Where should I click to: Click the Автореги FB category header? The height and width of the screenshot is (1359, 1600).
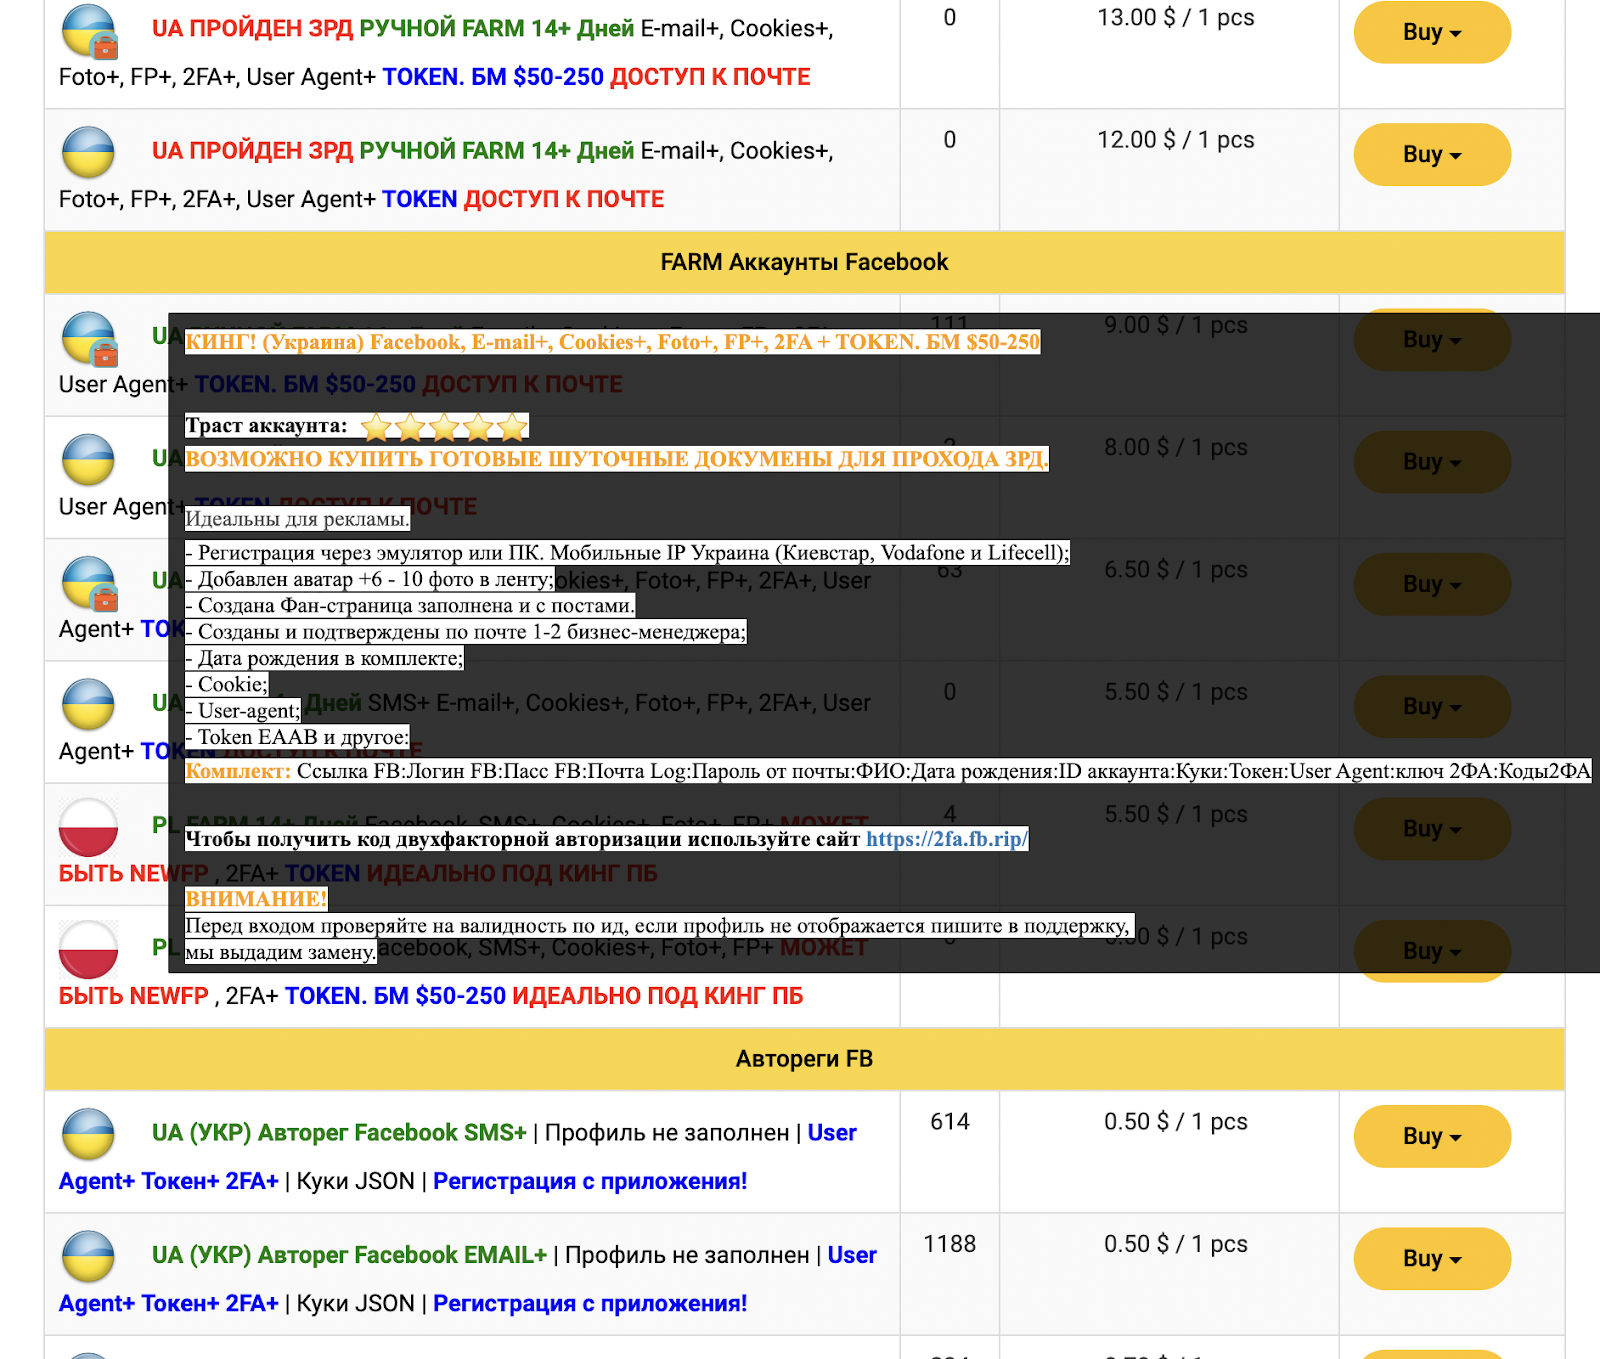pos(804,1059)
